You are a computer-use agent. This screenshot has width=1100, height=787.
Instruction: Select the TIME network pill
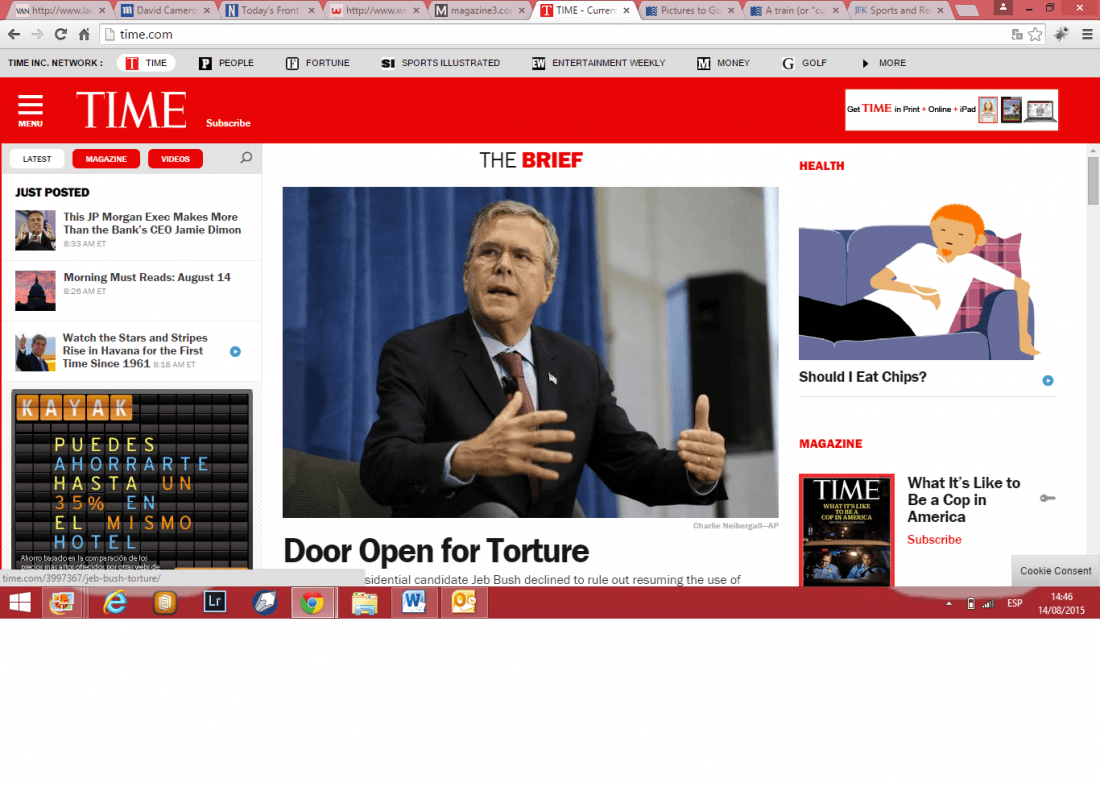[146, 63]
